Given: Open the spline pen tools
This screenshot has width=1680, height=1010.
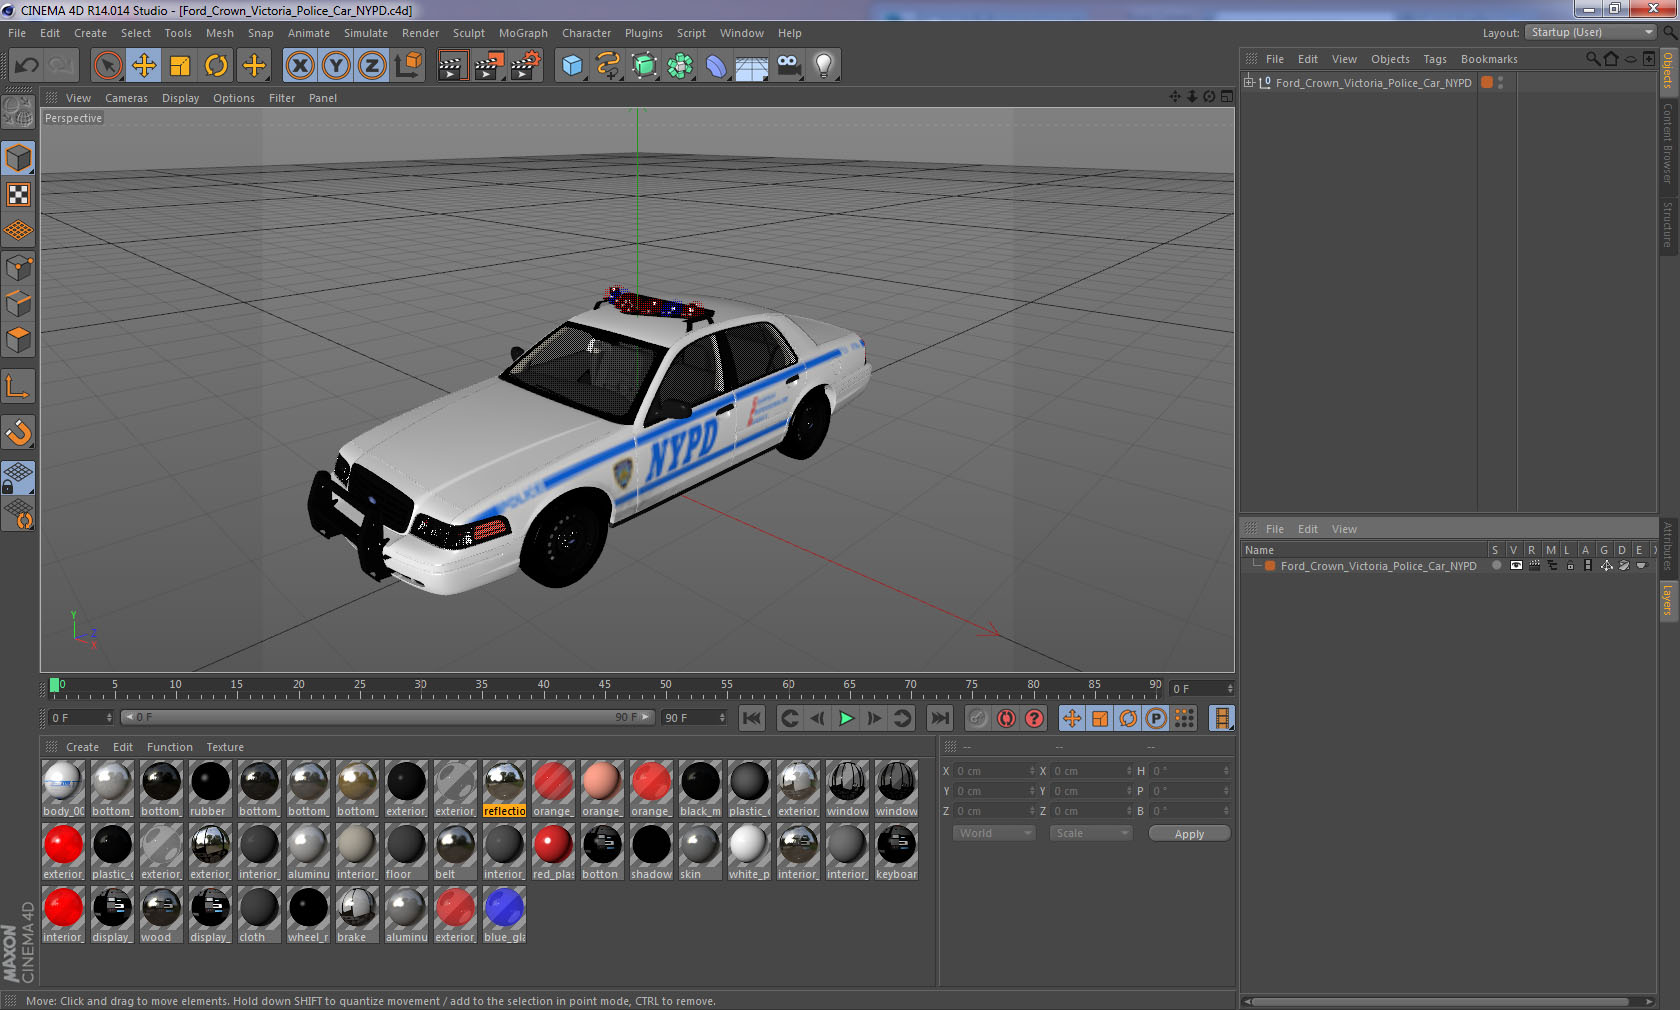Looking at the screenshot, I should [608, 66].
